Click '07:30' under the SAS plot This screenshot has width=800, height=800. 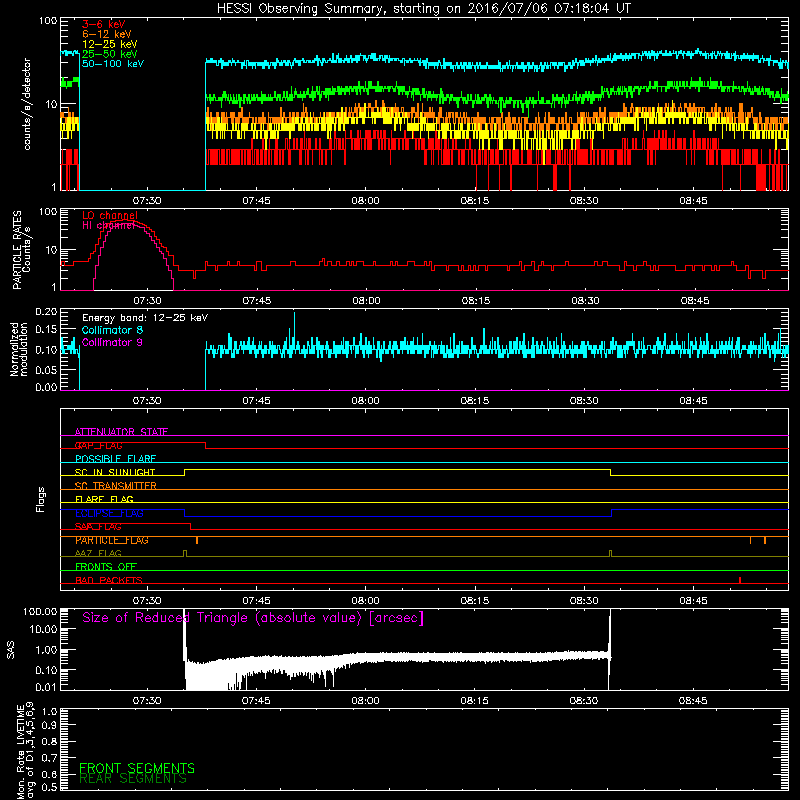pyautogui.click(x=147, y=701)
